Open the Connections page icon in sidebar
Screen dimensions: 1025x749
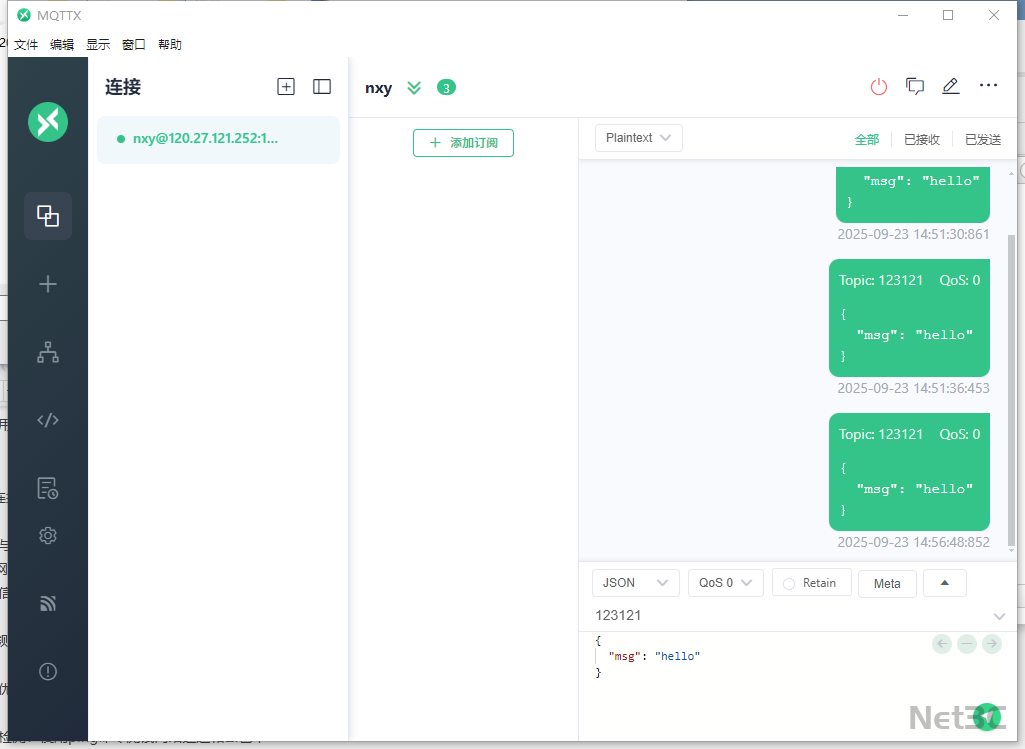pos(48,216)
